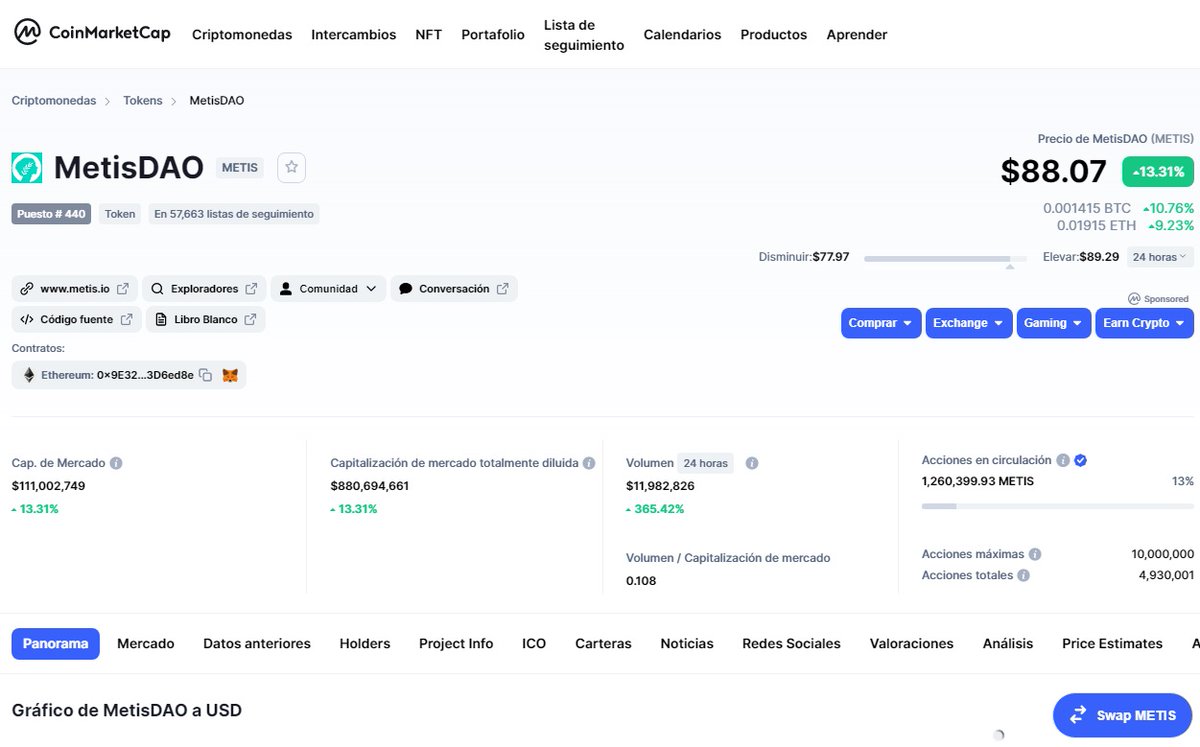The width and height of the screenshot is (1200, 747).
Task: Copy the Ethereum contract address
Action: (205, 375)
